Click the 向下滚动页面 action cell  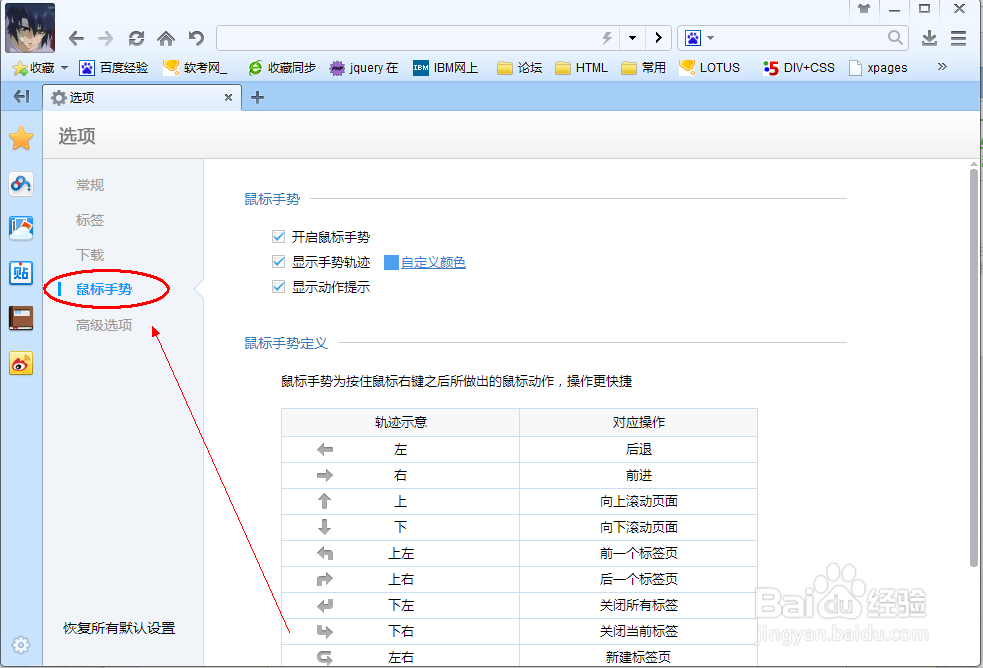(x=638, y=528)
